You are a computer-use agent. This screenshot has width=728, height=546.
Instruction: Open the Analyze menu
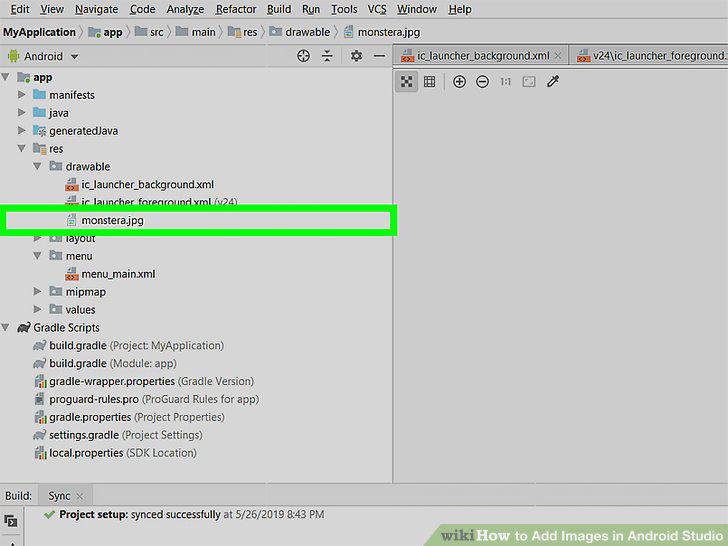(185, 9)
